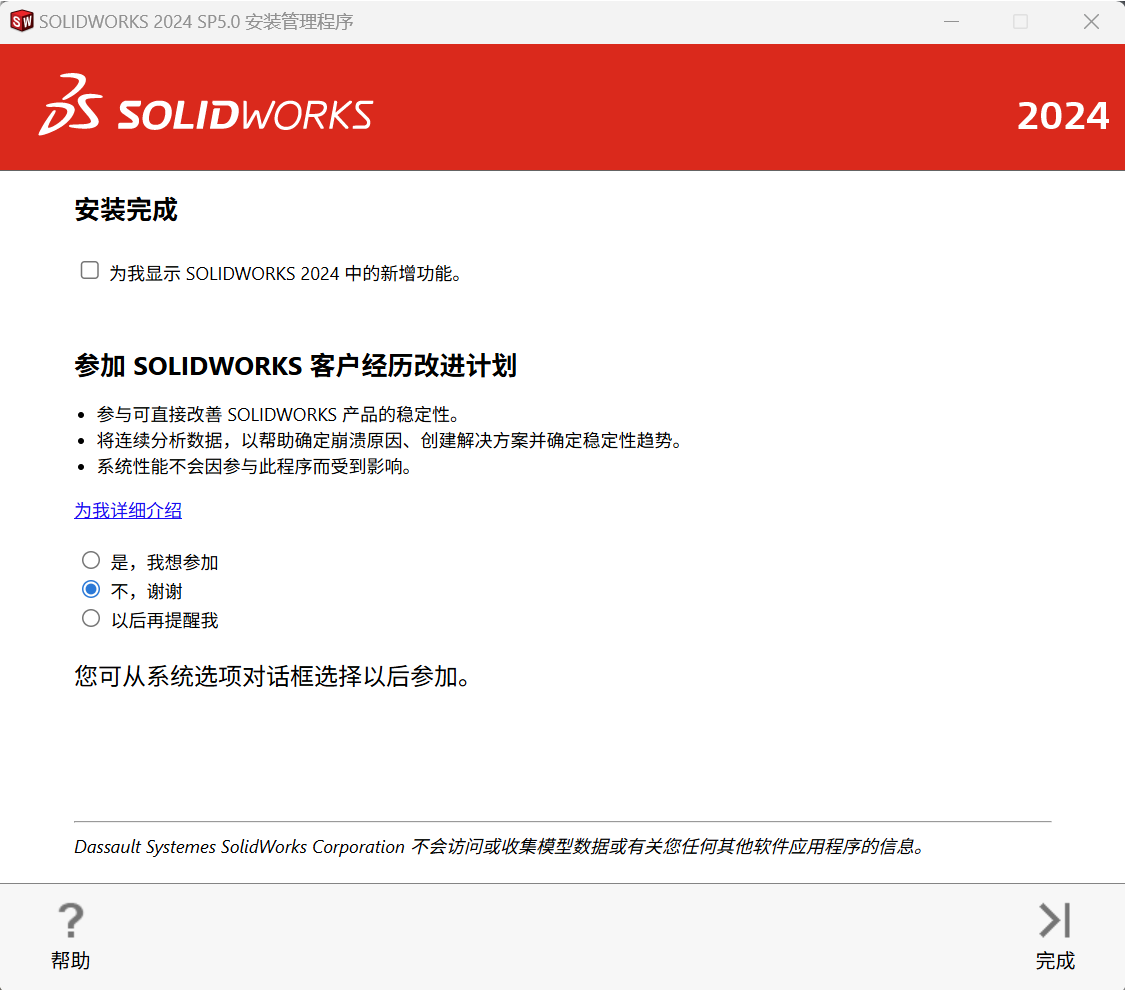Screen dimensions: 1125x990
Task: Select the 是，我想参加 radio button
Action: point(91,560)
